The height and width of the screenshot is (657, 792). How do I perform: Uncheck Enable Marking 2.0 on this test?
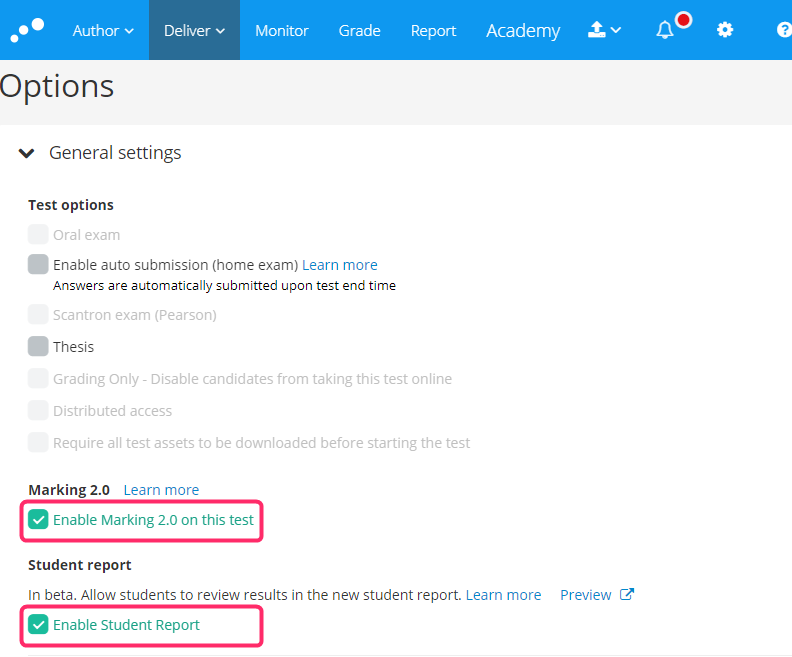38,519
